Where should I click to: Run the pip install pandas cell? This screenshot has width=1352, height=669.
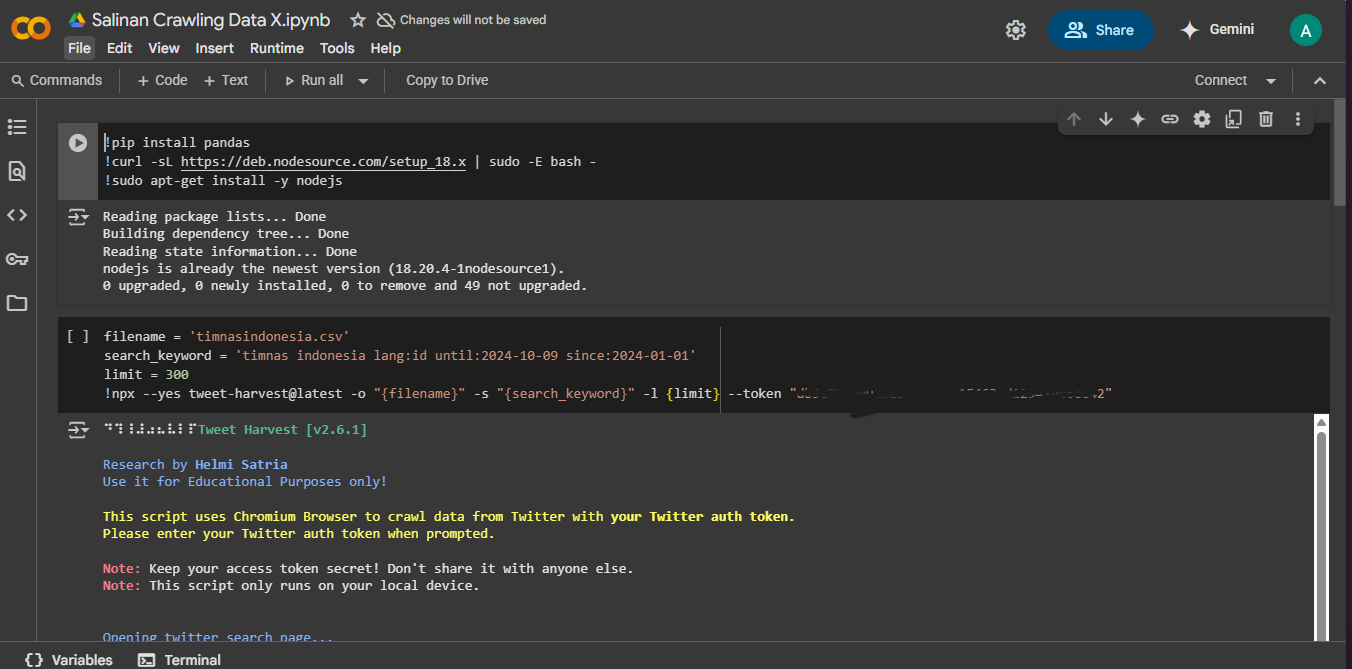point(78,143)
